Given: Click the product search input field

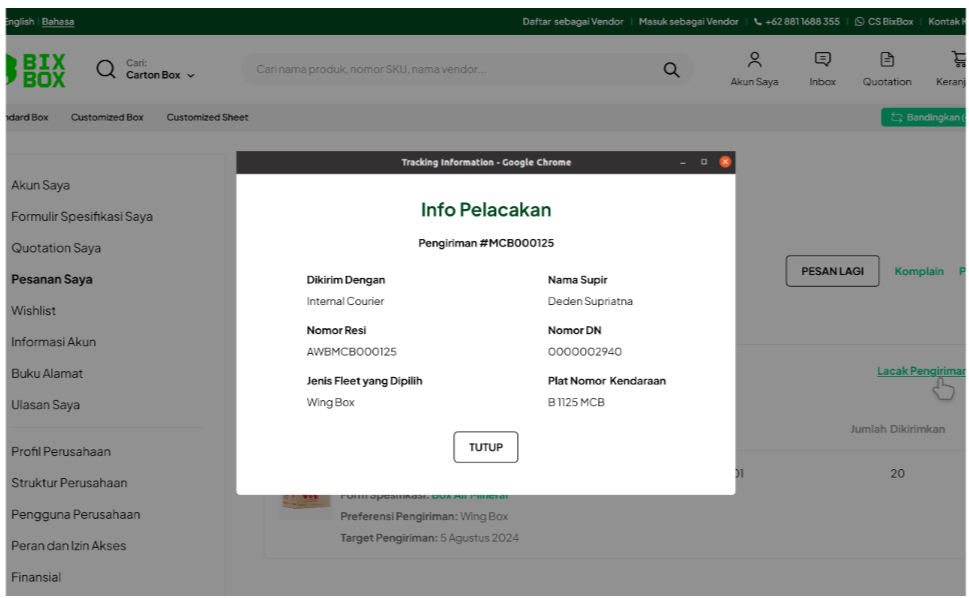Looking at the screenshot, I should coord(450,70).
